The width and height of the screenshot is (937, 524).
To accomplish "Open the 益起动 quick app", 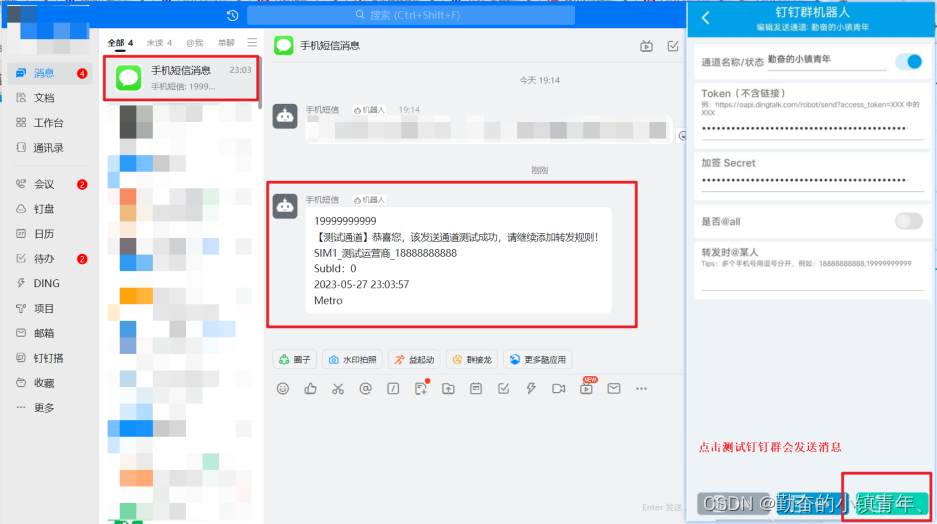I will coord(414,360).
